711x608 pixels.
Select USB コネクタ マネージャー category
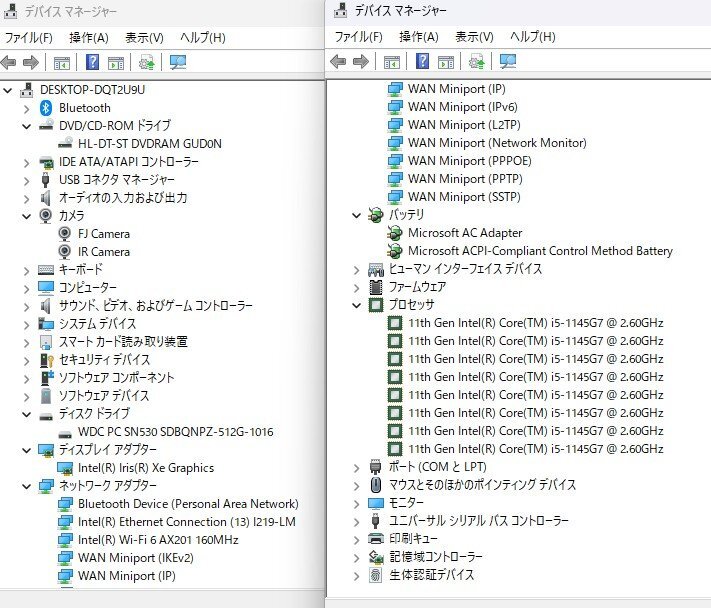(117, 180)
